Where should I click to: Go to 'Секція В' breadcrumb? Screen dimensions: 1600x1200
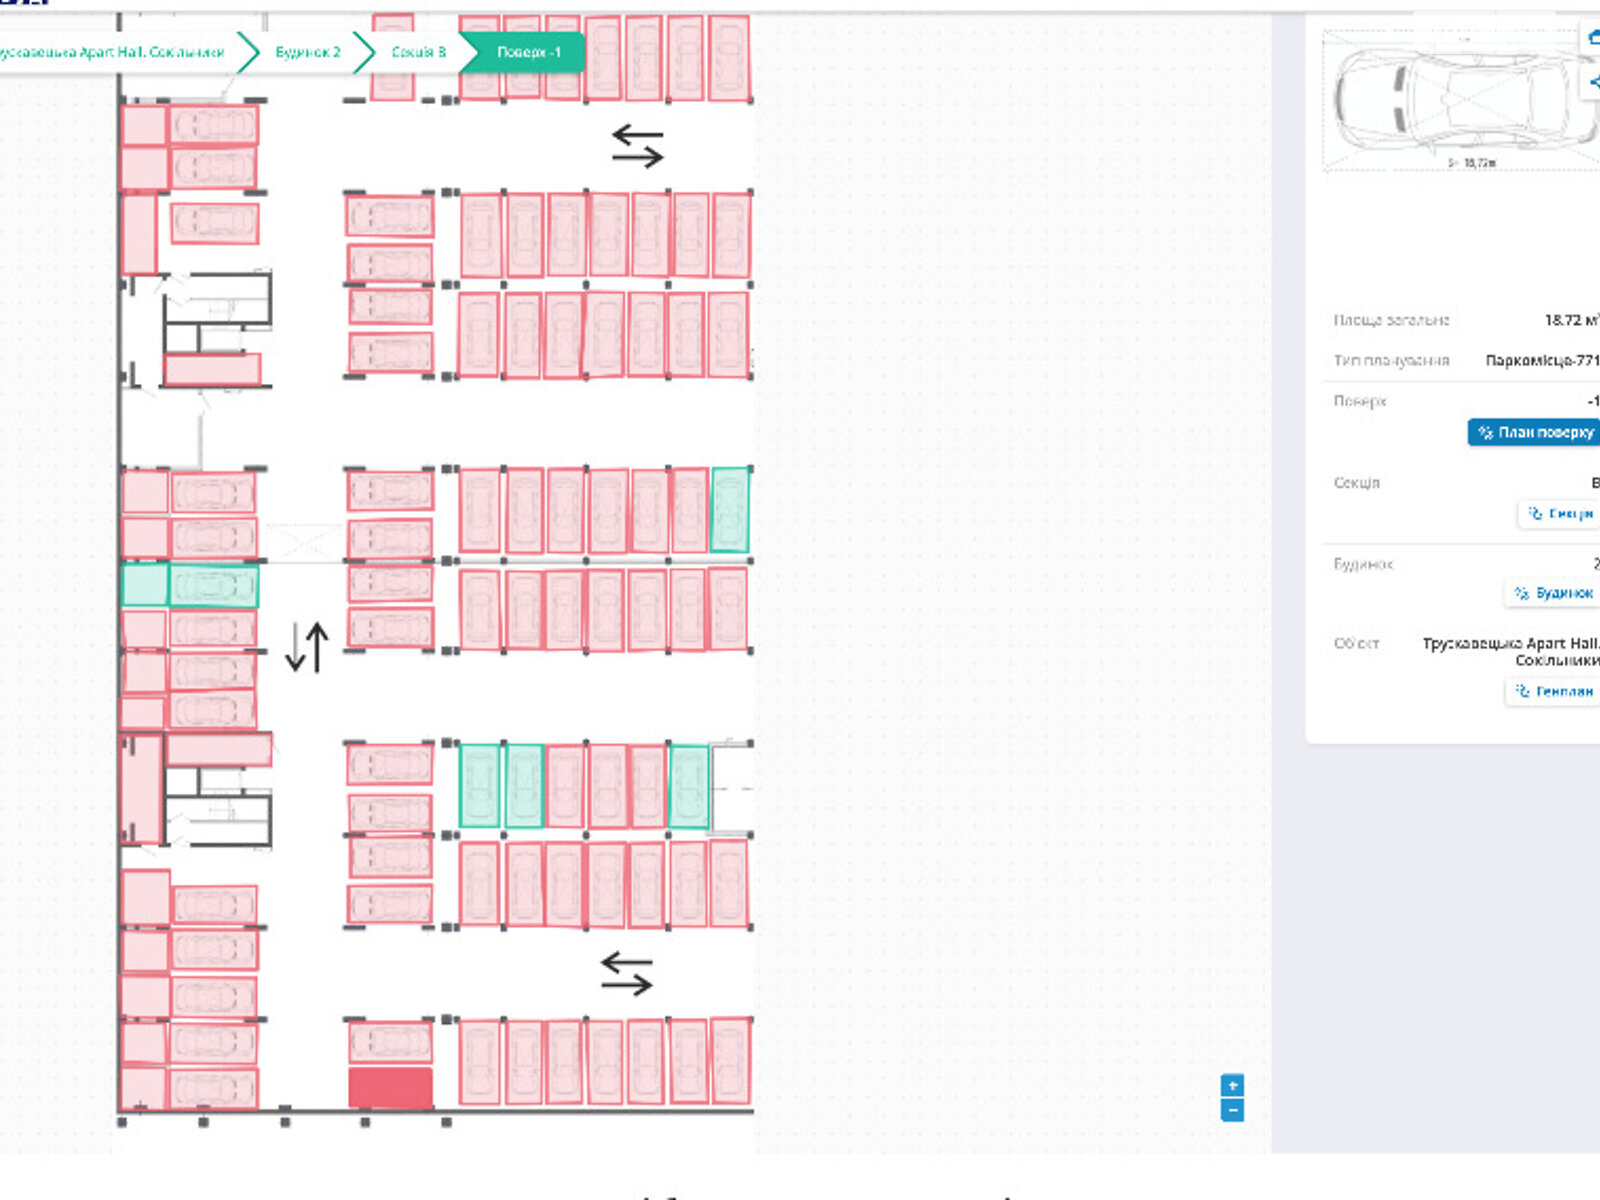(x=417, y=52)
